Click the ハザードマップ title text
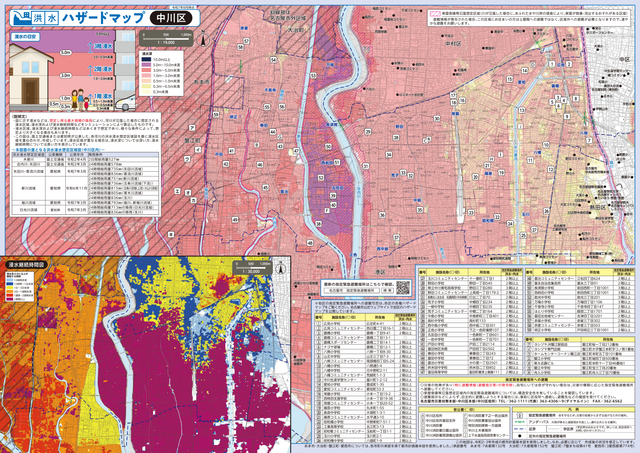The image size is (640, 453). (103, 18)
